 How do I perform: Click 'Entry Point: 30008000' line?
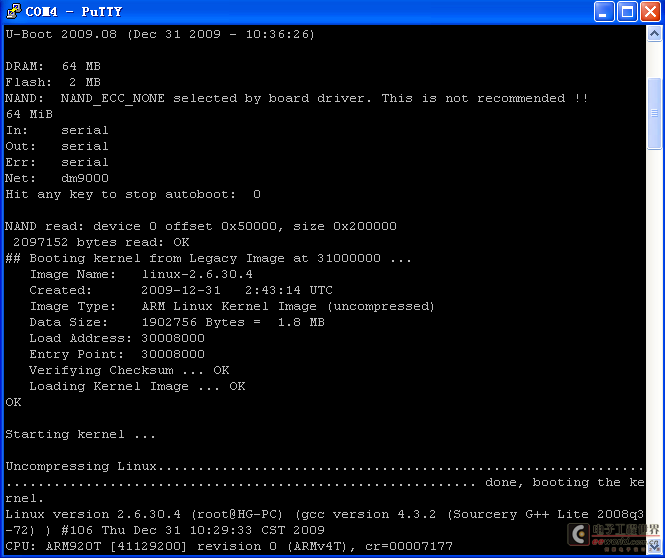(x=117, y=354)
